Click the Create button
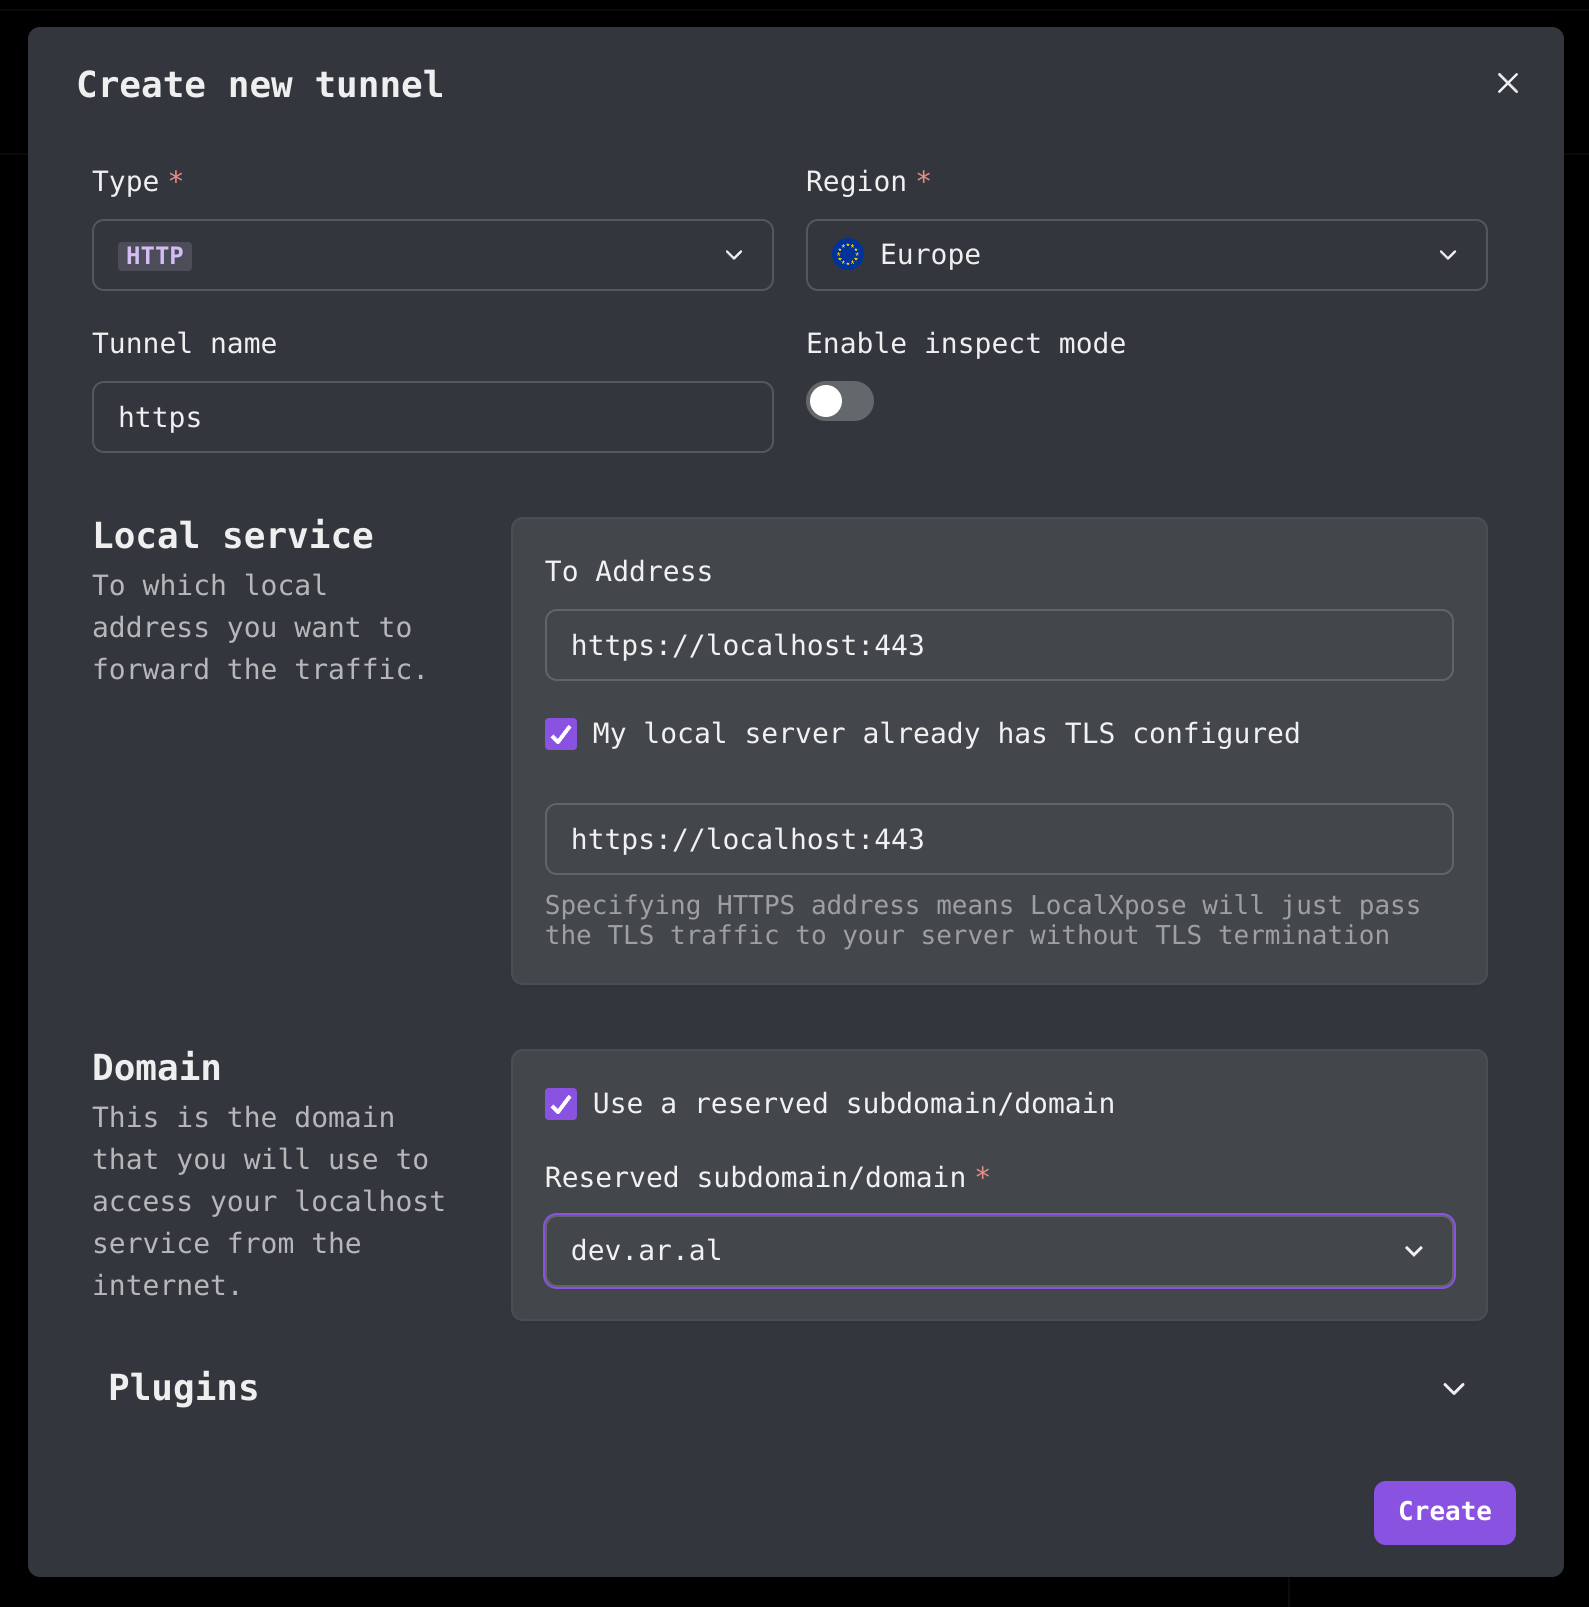The height and width of the screenshot is (1607, 1589). 1444,1512
